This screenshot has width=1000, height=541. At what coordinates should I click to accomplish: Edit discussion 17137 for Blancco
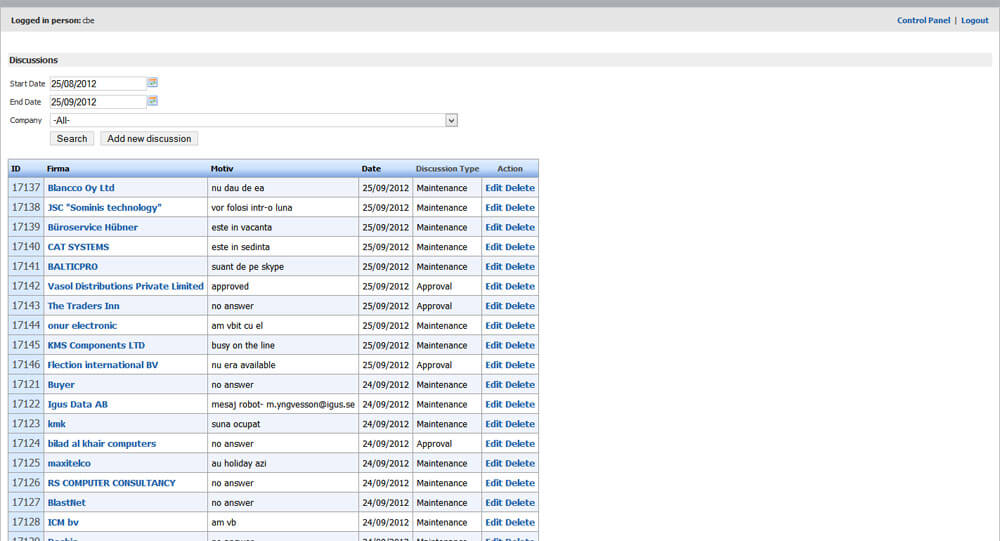(494, 188)
